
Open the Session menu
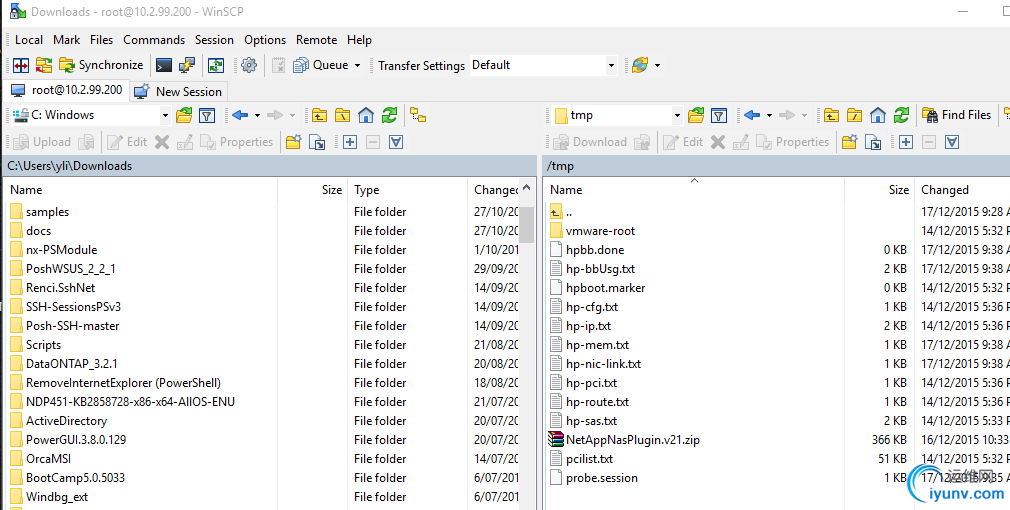(214, 40)
